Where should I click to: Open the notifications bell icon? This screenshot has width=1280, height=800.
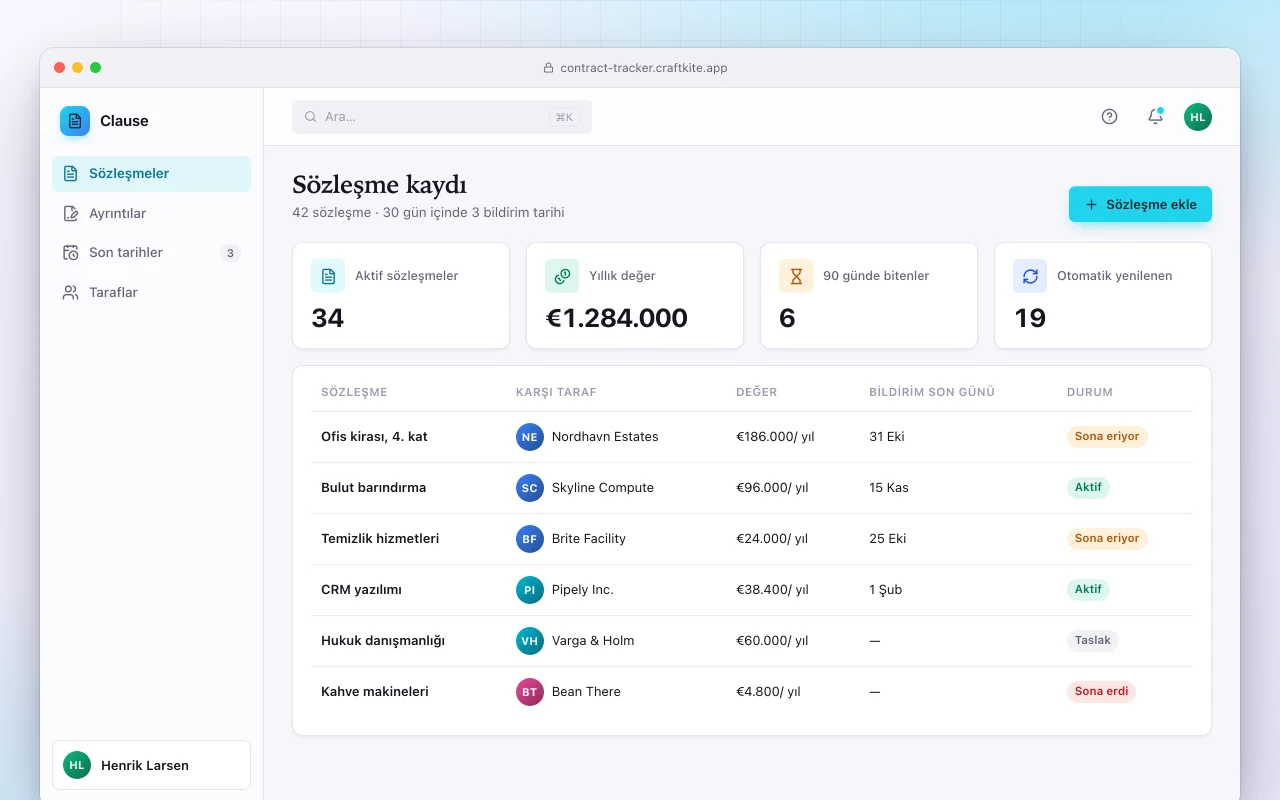tap(1155, 117)
